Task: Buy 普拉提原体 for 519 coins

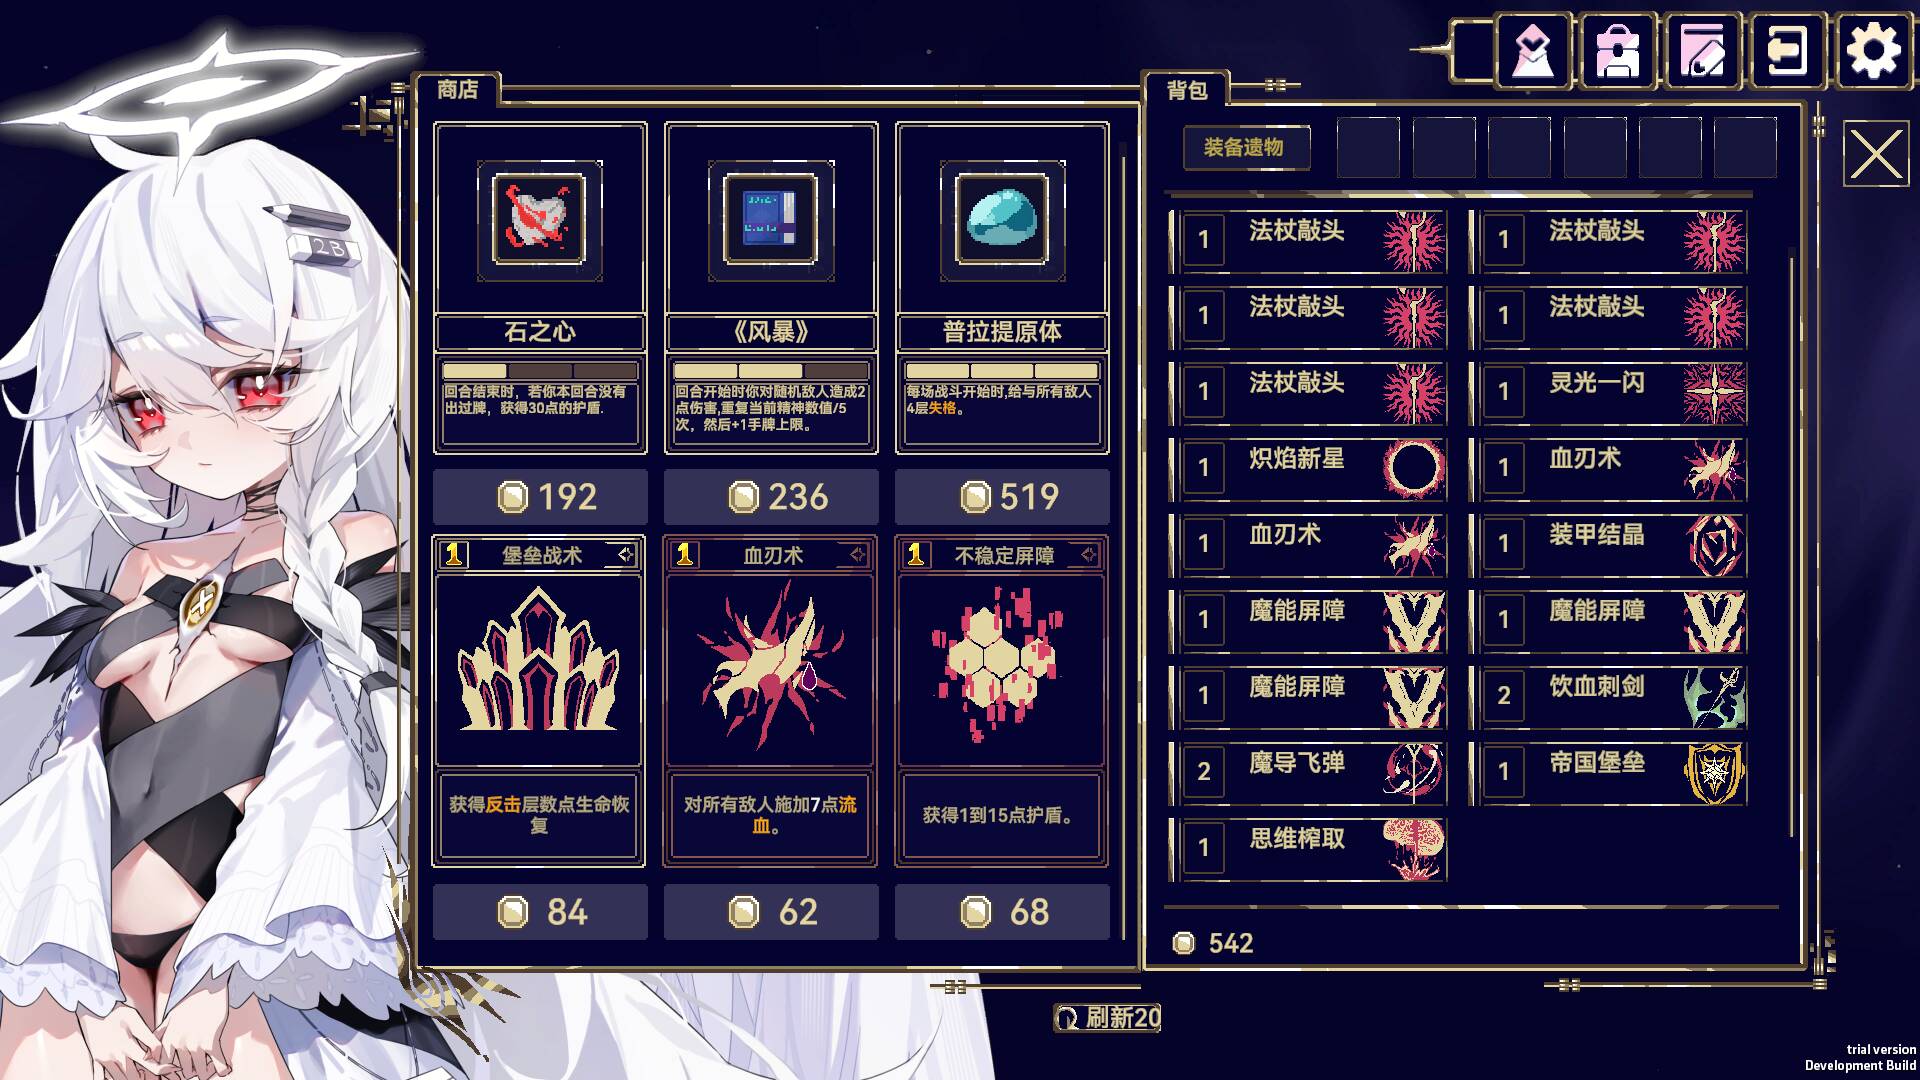Action: tap(1002, 497)
